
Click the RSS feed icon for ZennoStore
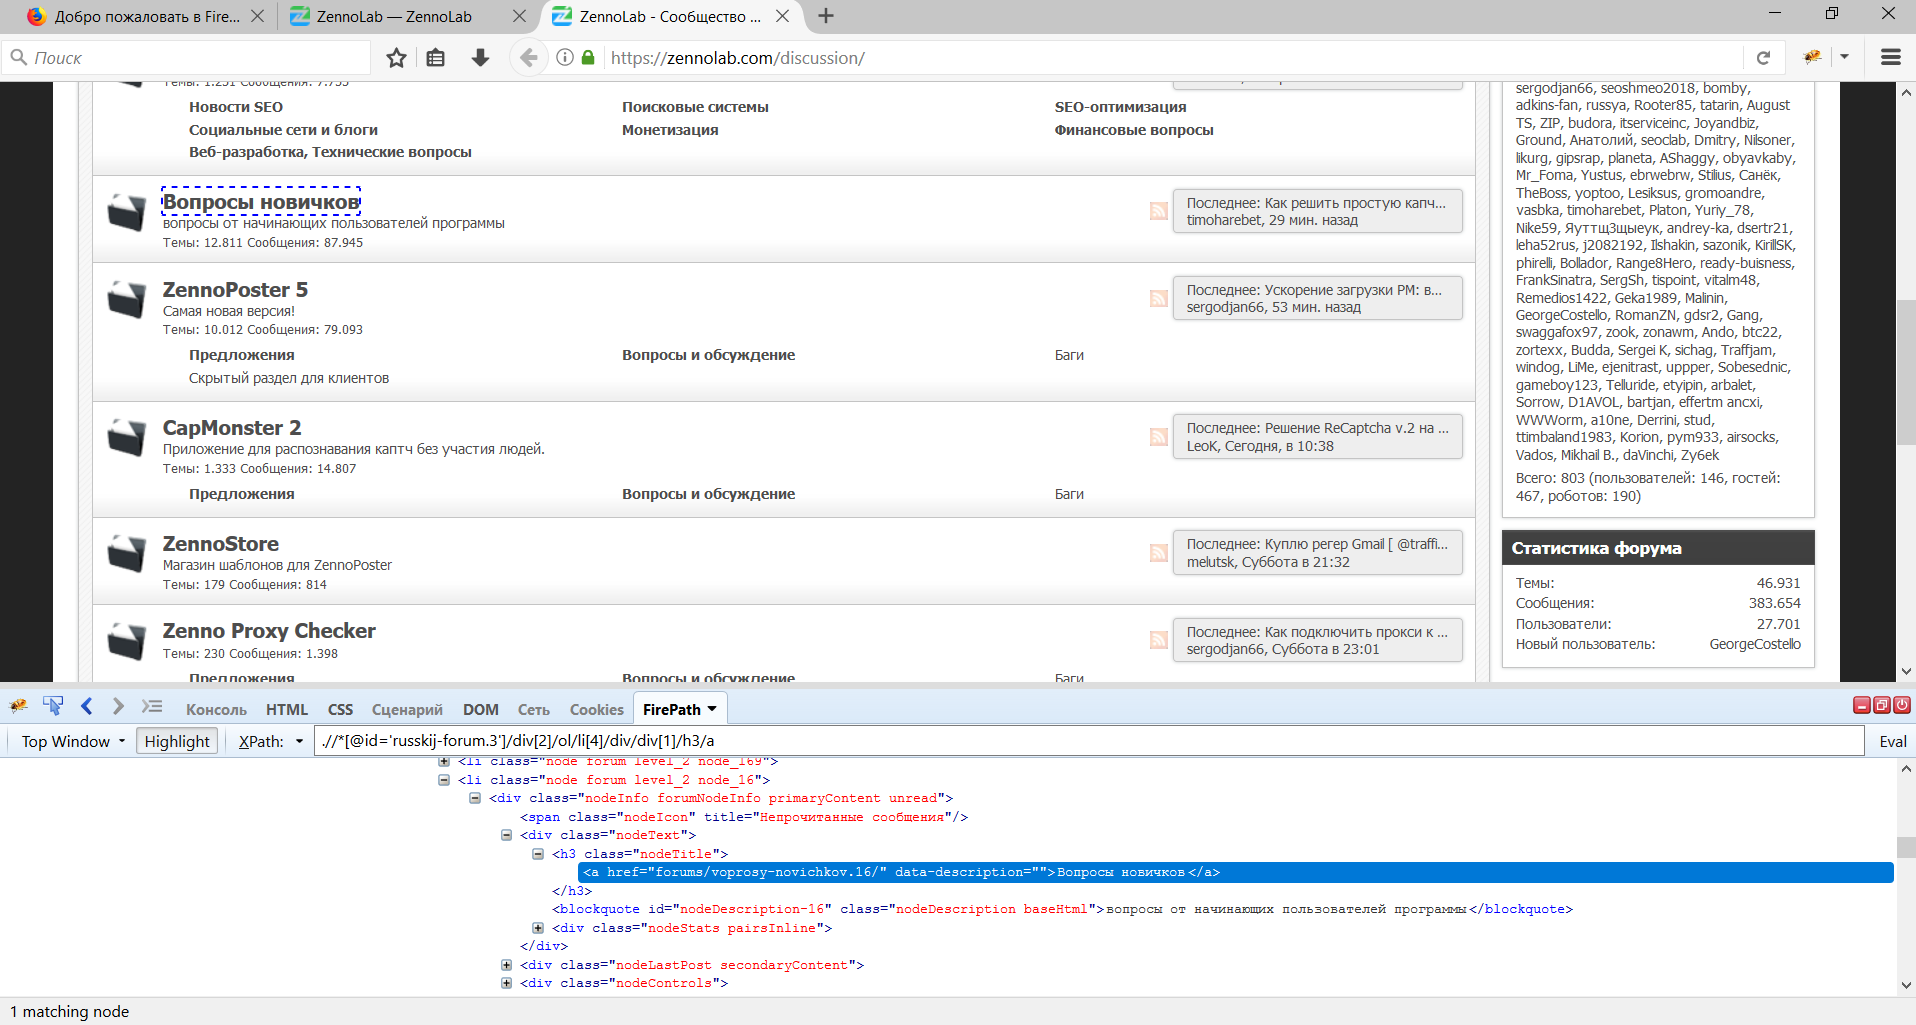1158,553
